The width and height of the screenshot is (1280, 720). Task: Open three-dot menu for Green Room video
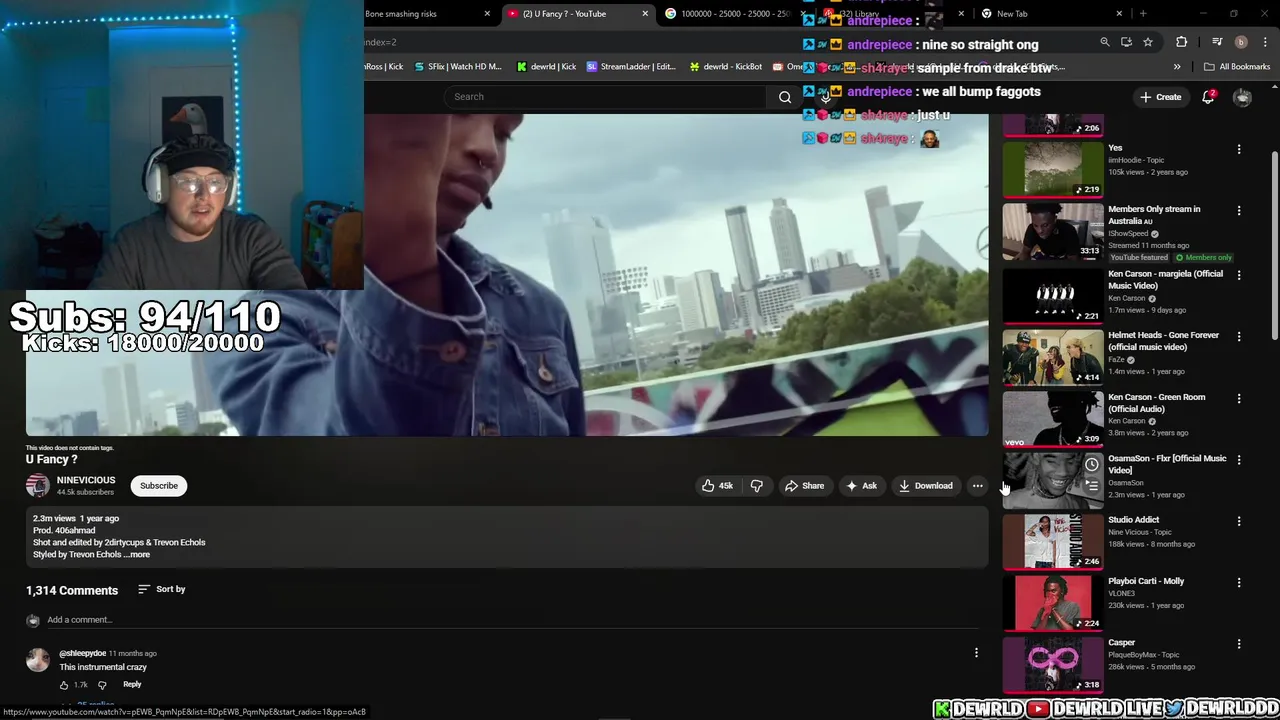(x=1239, y=398)
